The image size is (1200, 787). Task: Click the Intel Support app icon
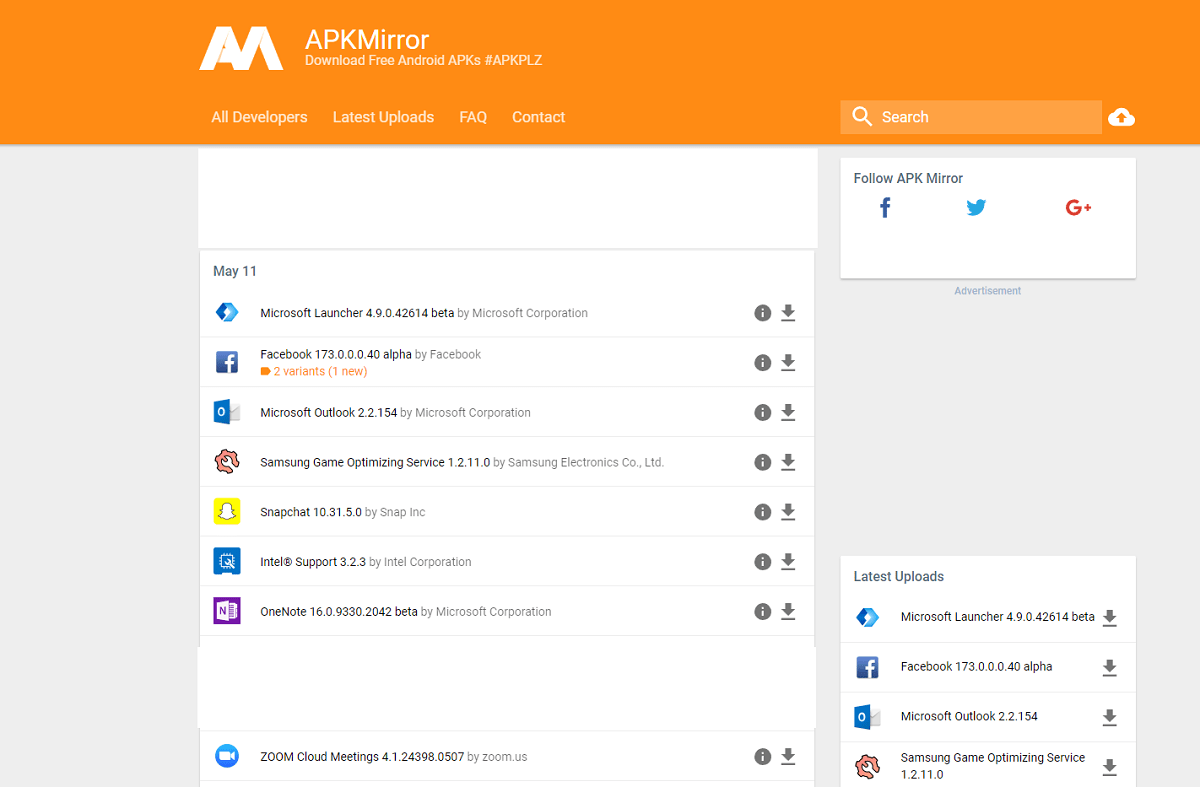coord(227,561)
